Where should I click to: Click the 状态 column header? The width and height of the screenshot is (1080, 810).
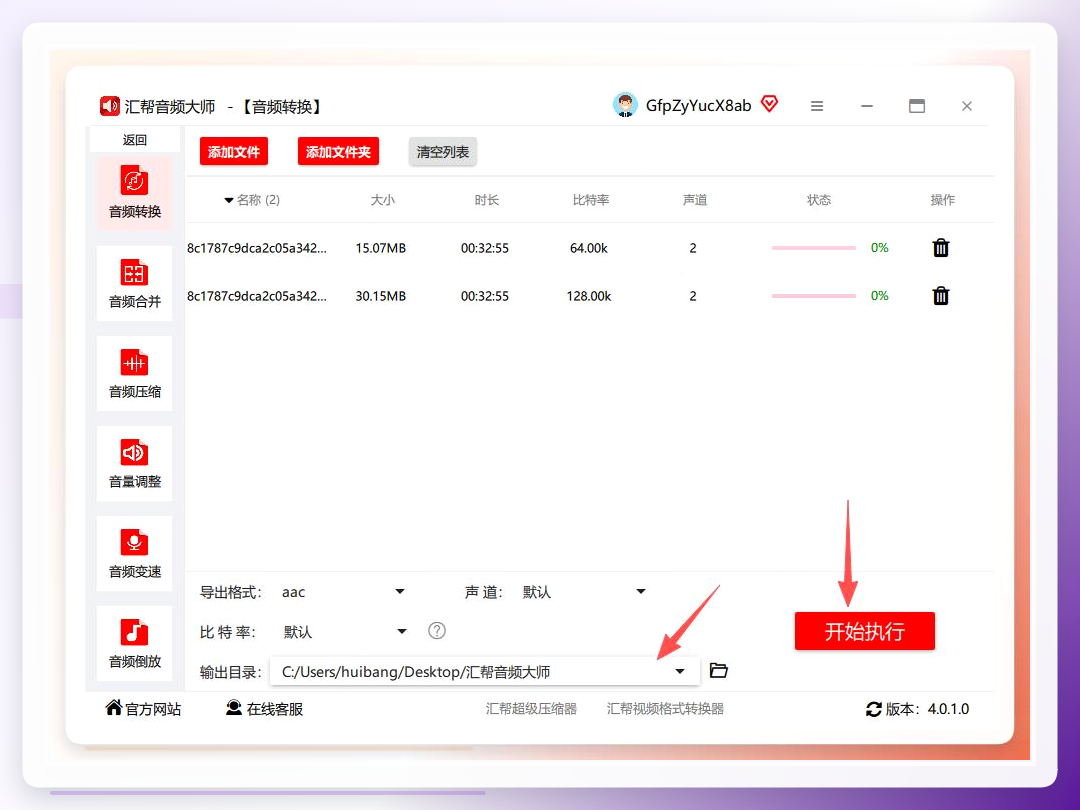(819, 200)
